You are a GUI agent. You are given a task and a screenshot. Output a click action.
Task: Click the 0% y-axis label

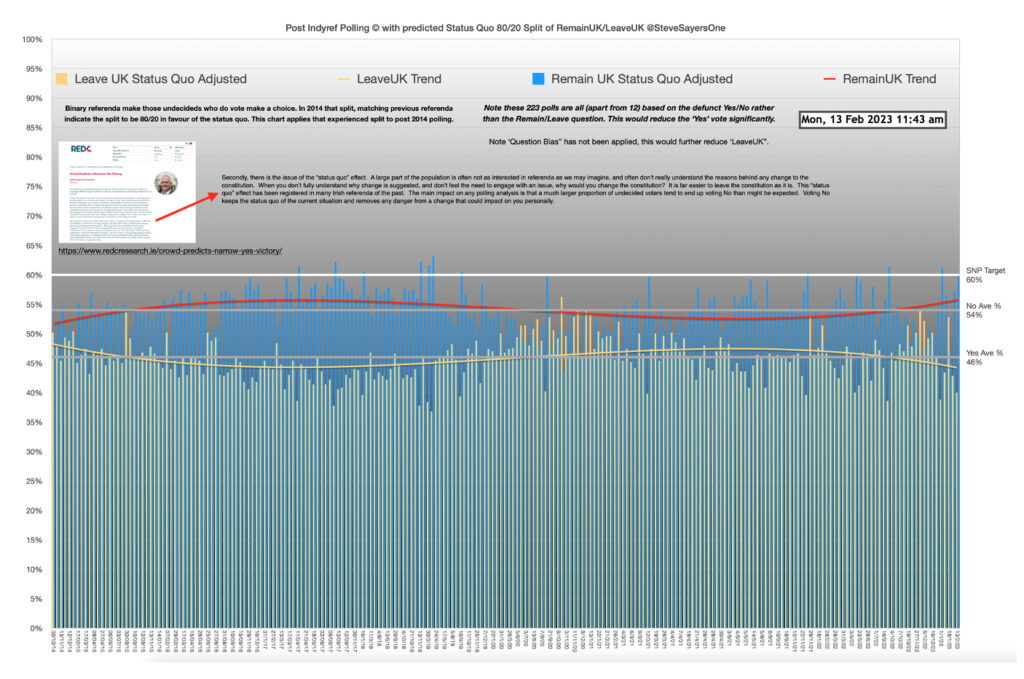[x=32, y=630]
